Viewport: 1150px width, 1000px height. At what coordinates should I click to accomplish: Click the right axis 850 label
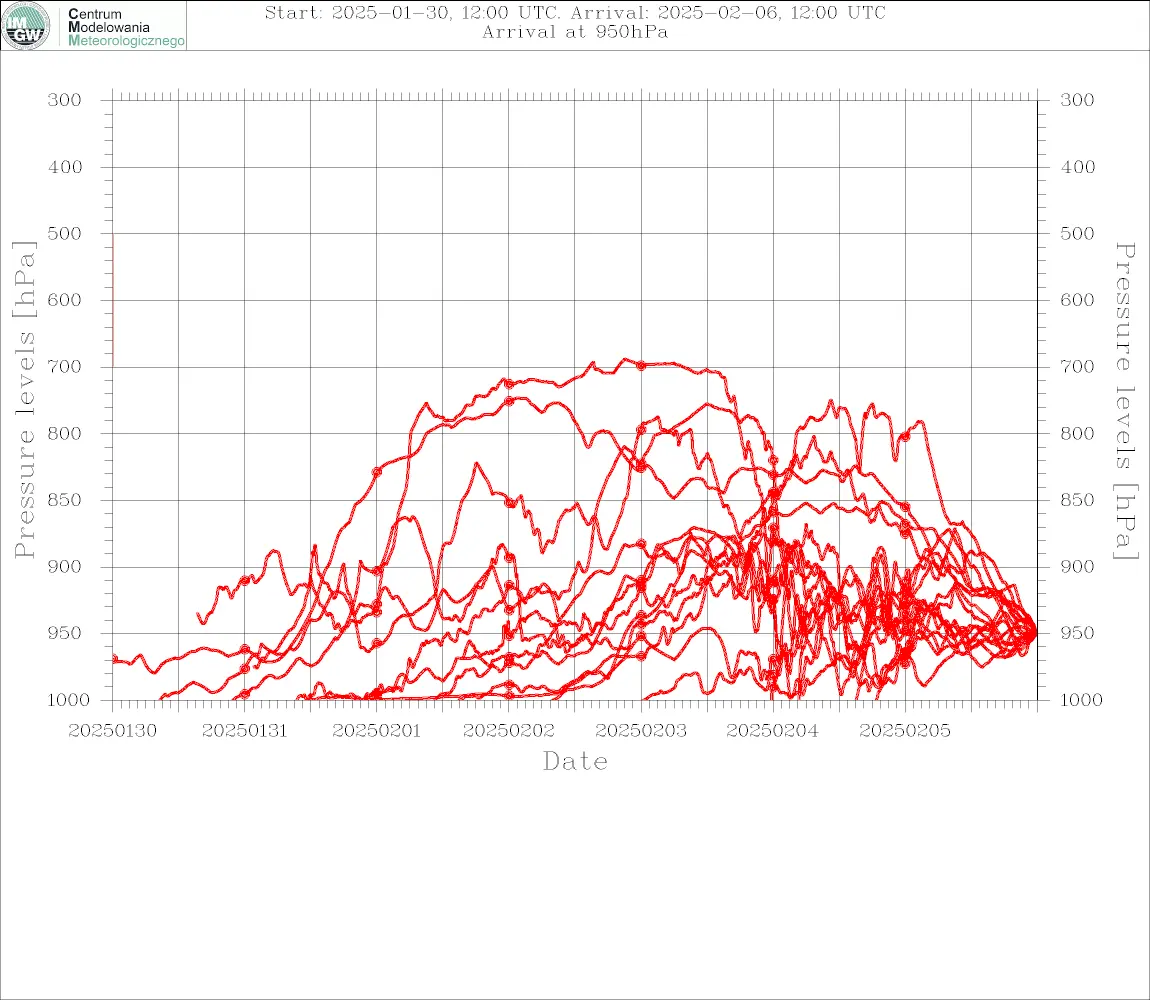[x=1077, y=500]
